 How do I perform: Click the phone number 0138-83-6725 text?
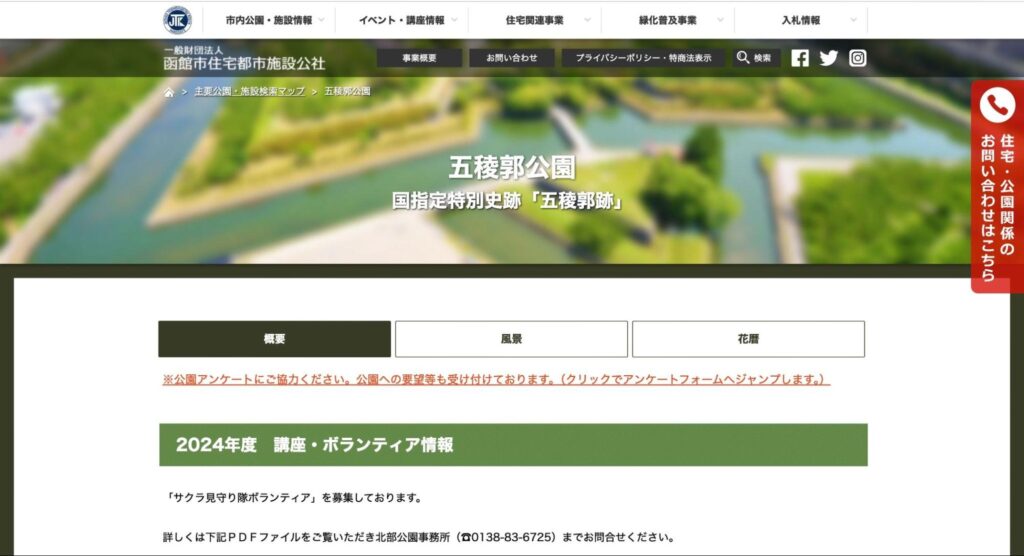(512, 537)
